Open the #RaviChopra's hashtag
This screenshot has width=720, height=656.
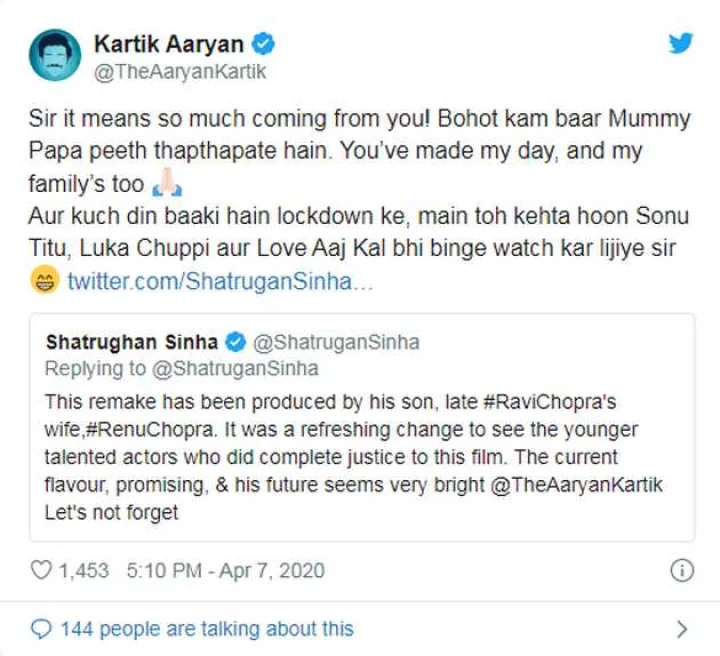(x=550, y=402)
